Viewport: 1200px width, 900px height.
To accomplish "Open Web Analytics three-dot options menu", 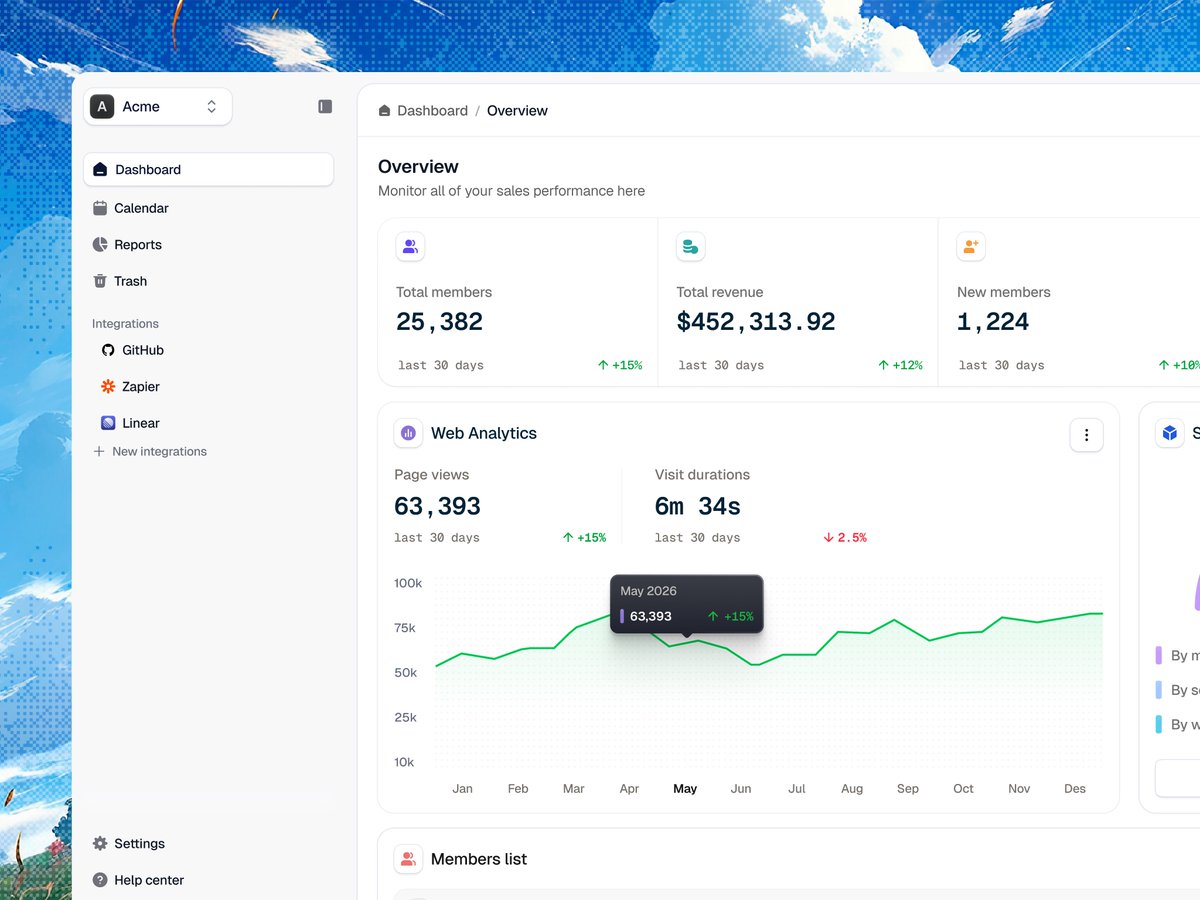I will pyautogui.click(x=1087, y=435).
